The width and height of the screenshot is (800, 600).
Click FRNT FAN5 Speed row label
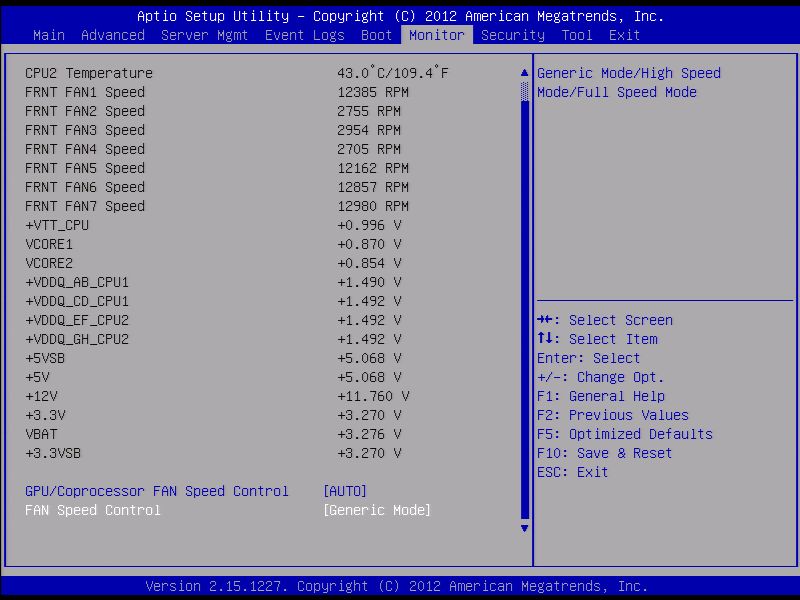85,168
